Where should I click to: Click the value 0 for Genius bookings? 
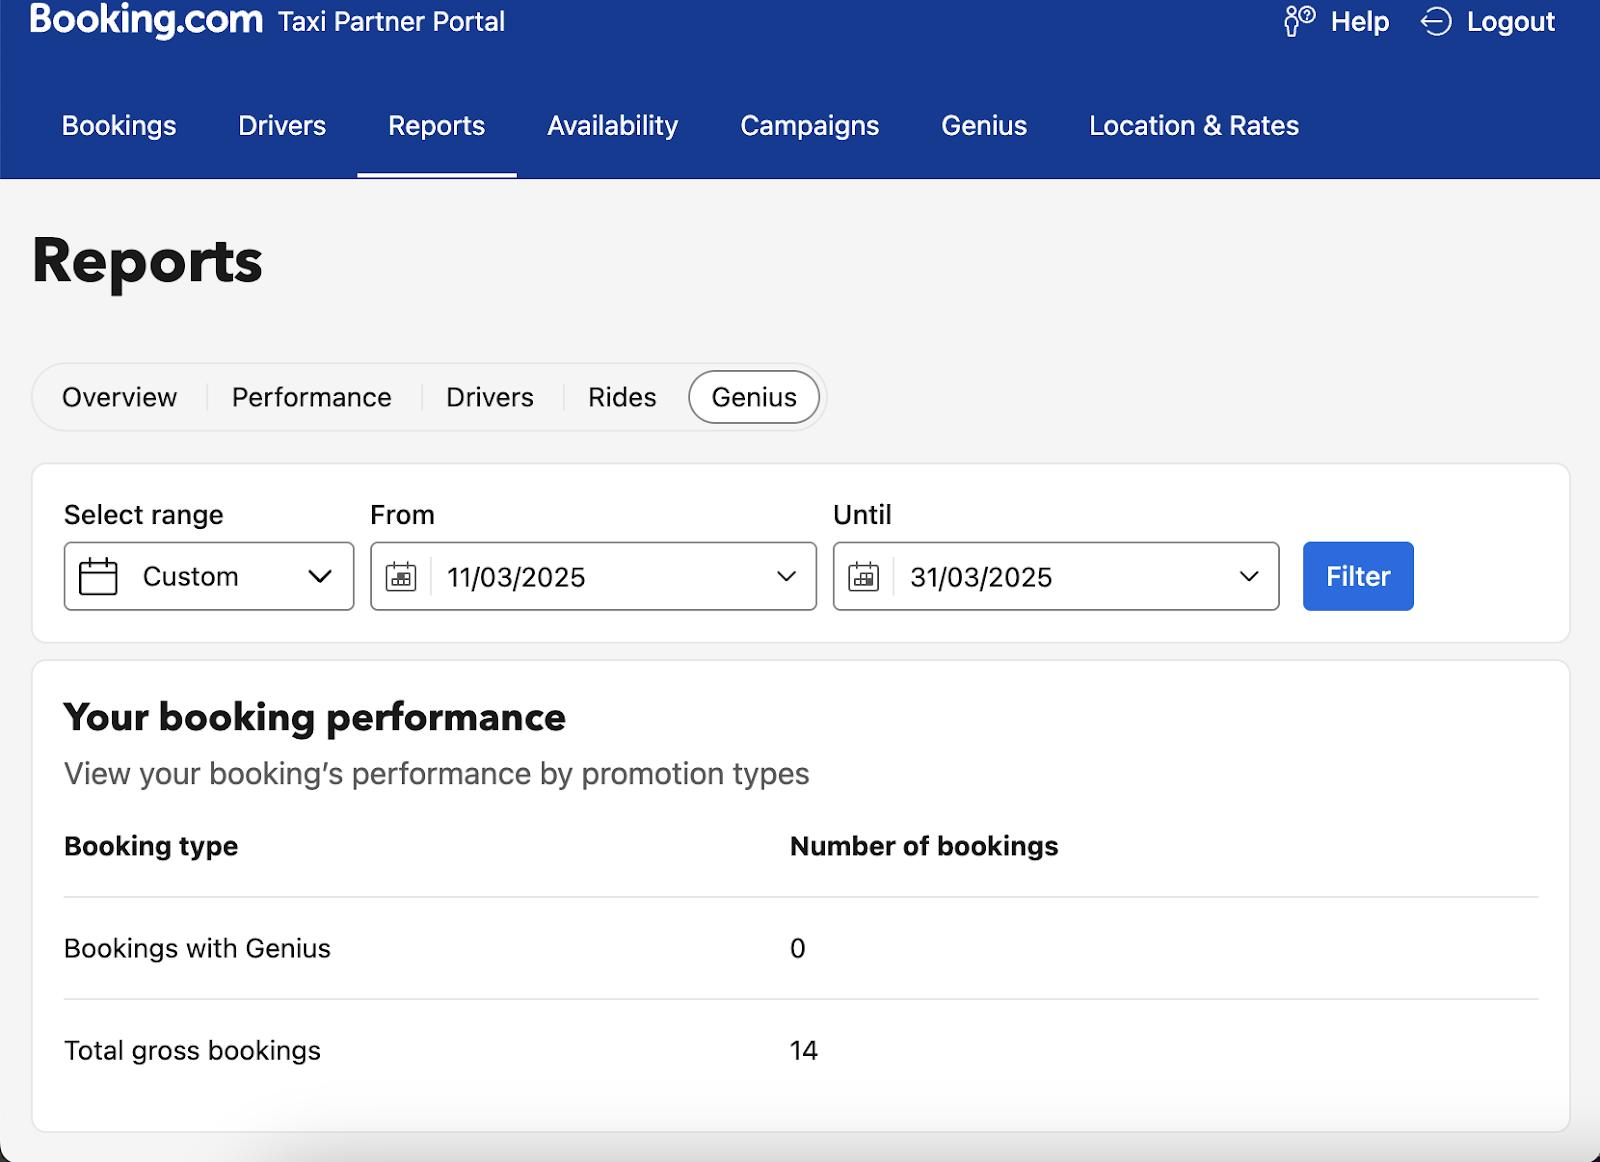tap(797, 948)
